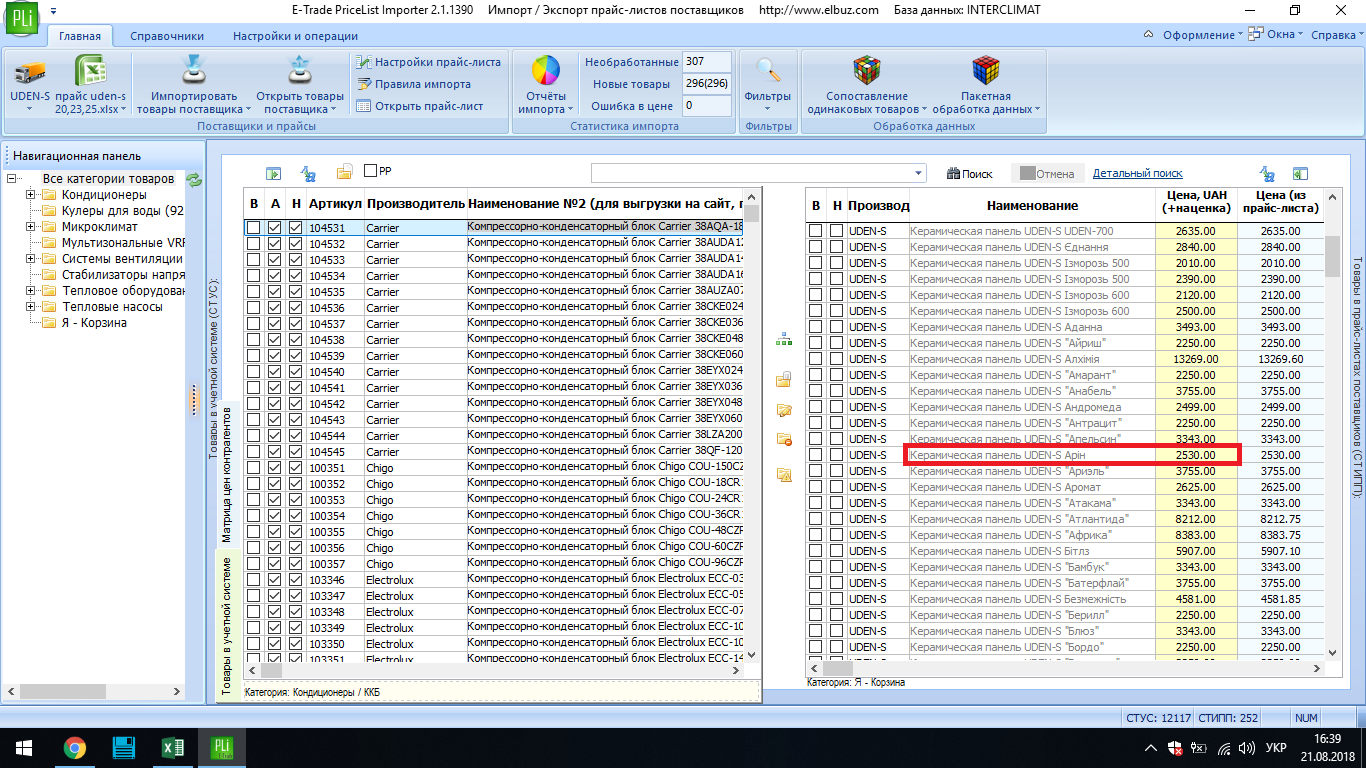
Task: Expand the Тепловые насосы category
Action: coord(31,307)
